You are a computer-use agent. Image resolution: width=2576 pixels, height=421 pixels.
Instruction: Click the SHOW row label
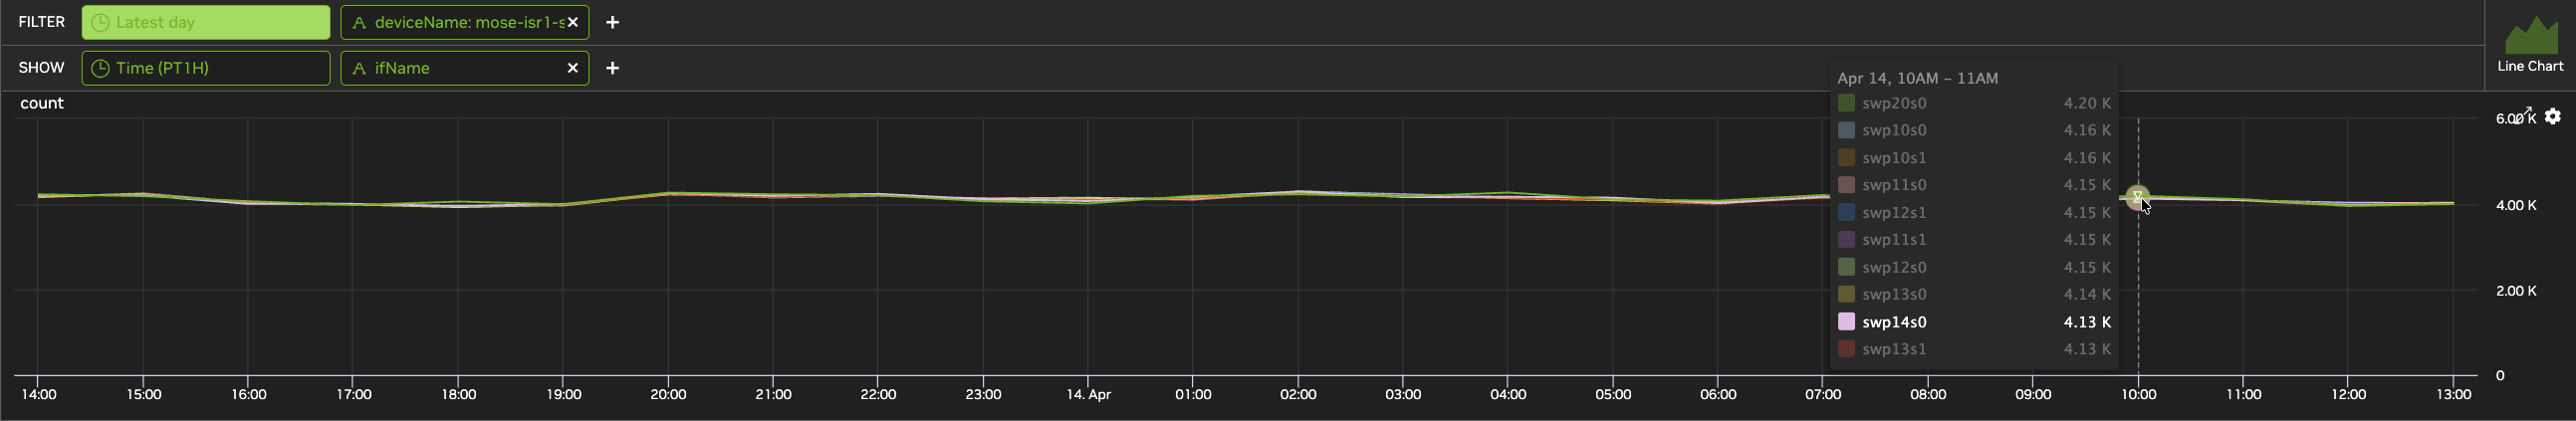pyautogui.click(x=41, y=68)
